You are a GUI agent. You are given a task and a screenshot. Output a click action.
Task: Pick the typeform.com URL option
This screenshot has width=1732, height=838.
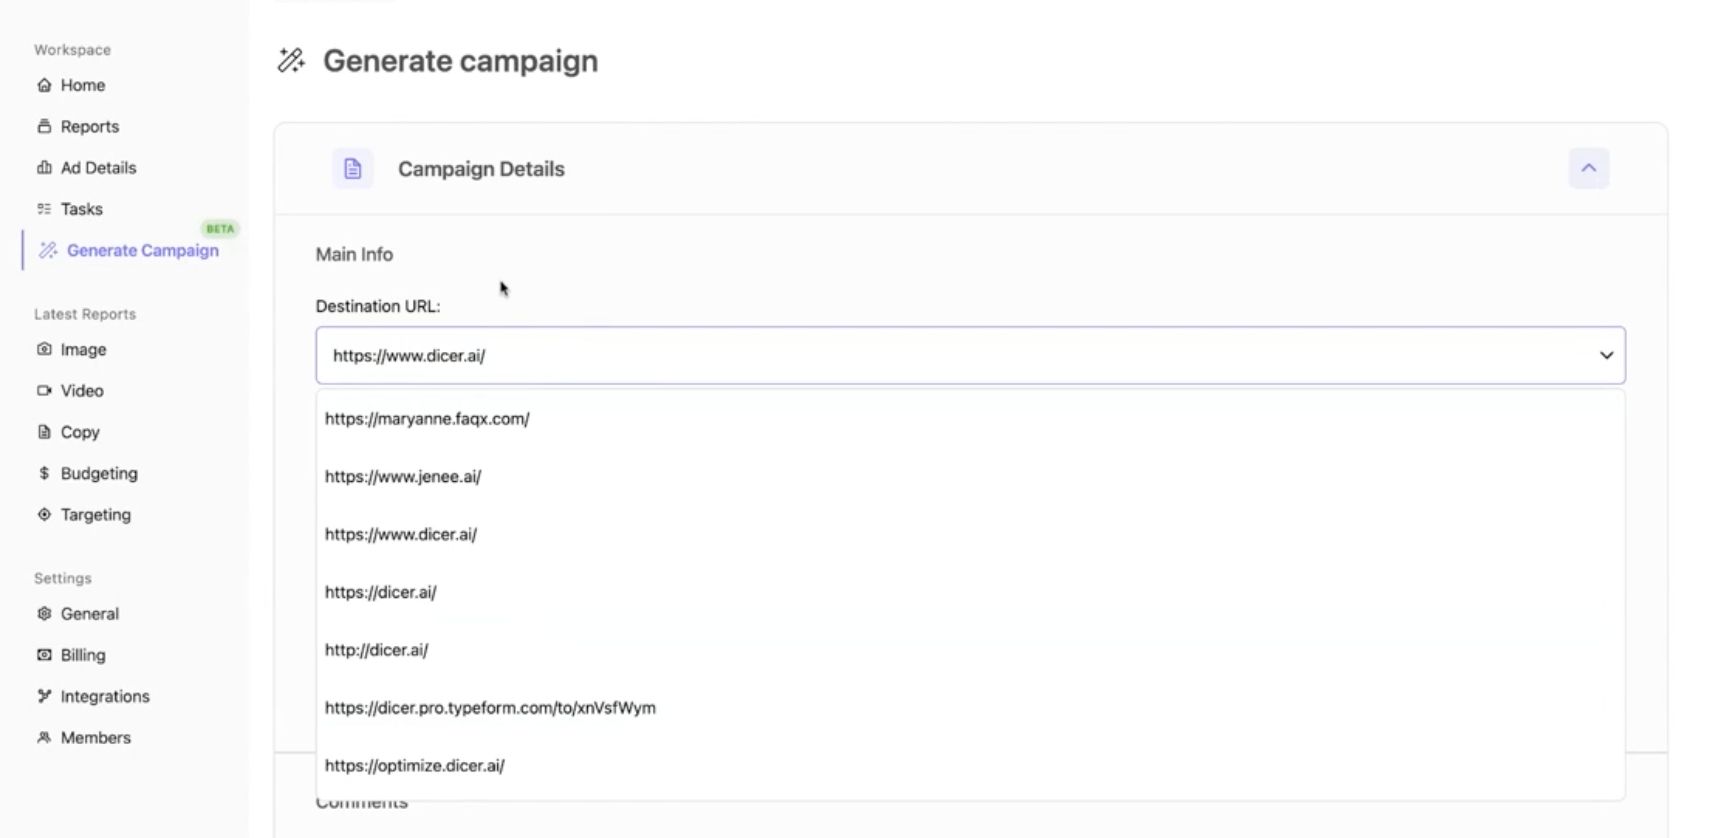(x=490, y=707)
